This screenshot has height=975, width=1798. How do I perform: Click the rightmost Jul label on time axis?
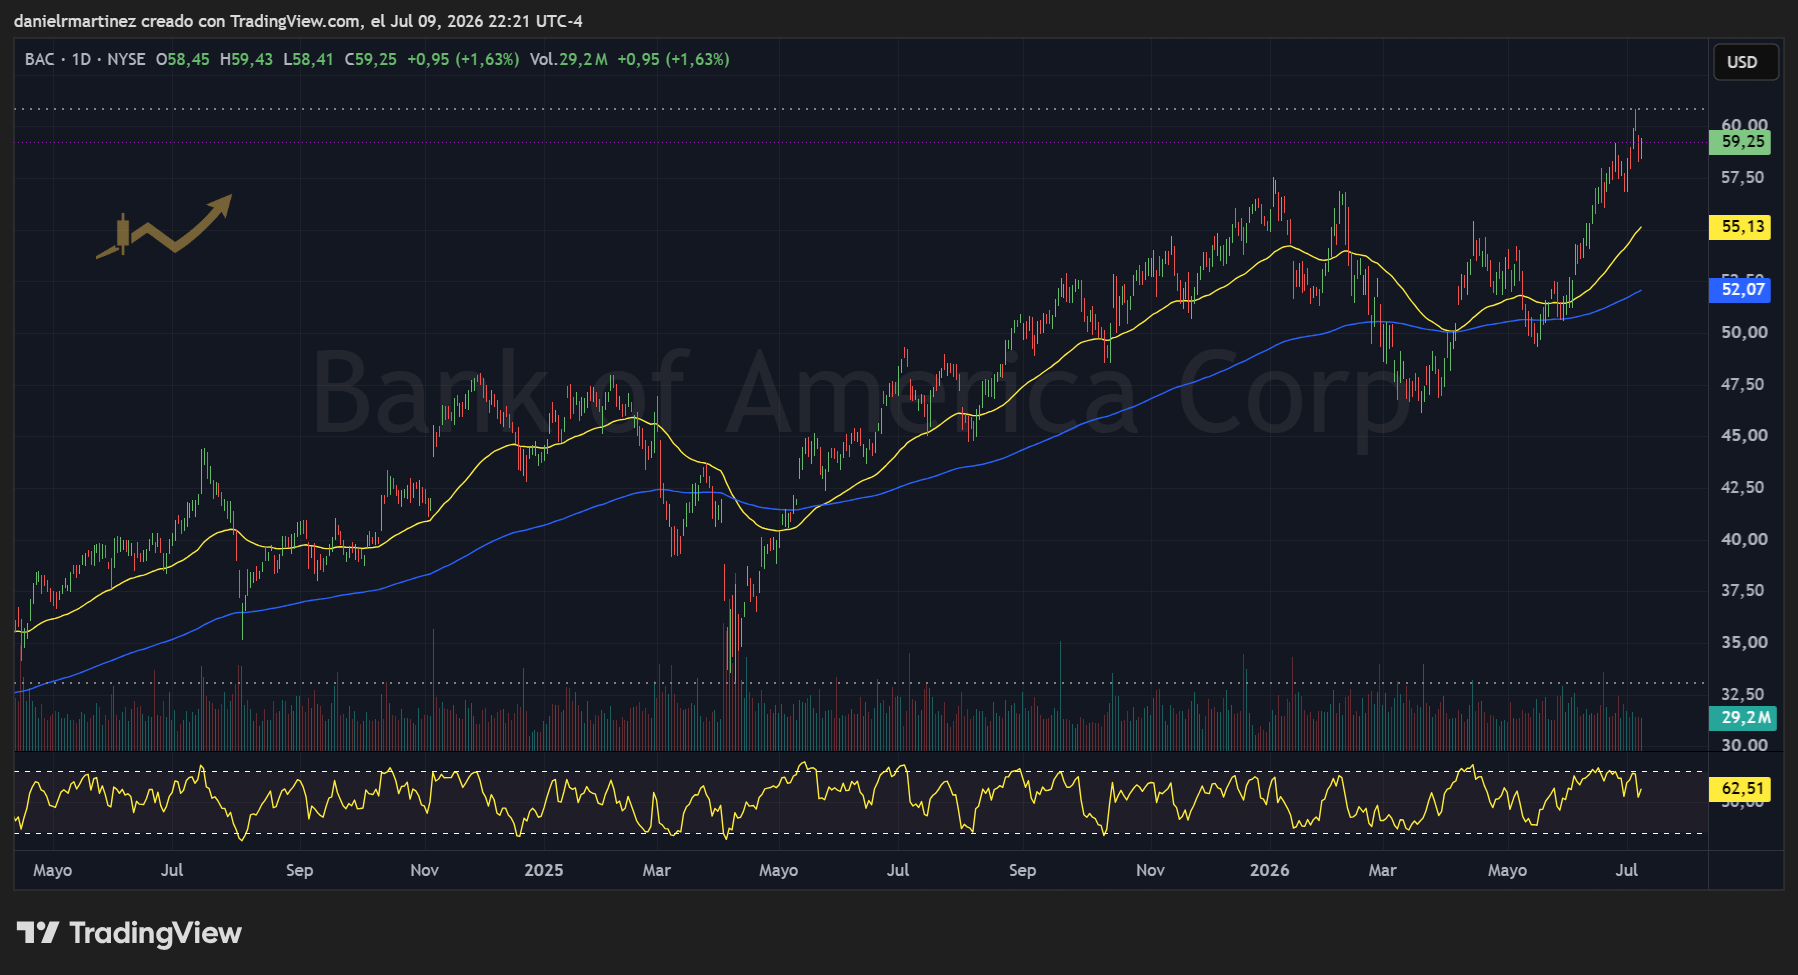1627,870
